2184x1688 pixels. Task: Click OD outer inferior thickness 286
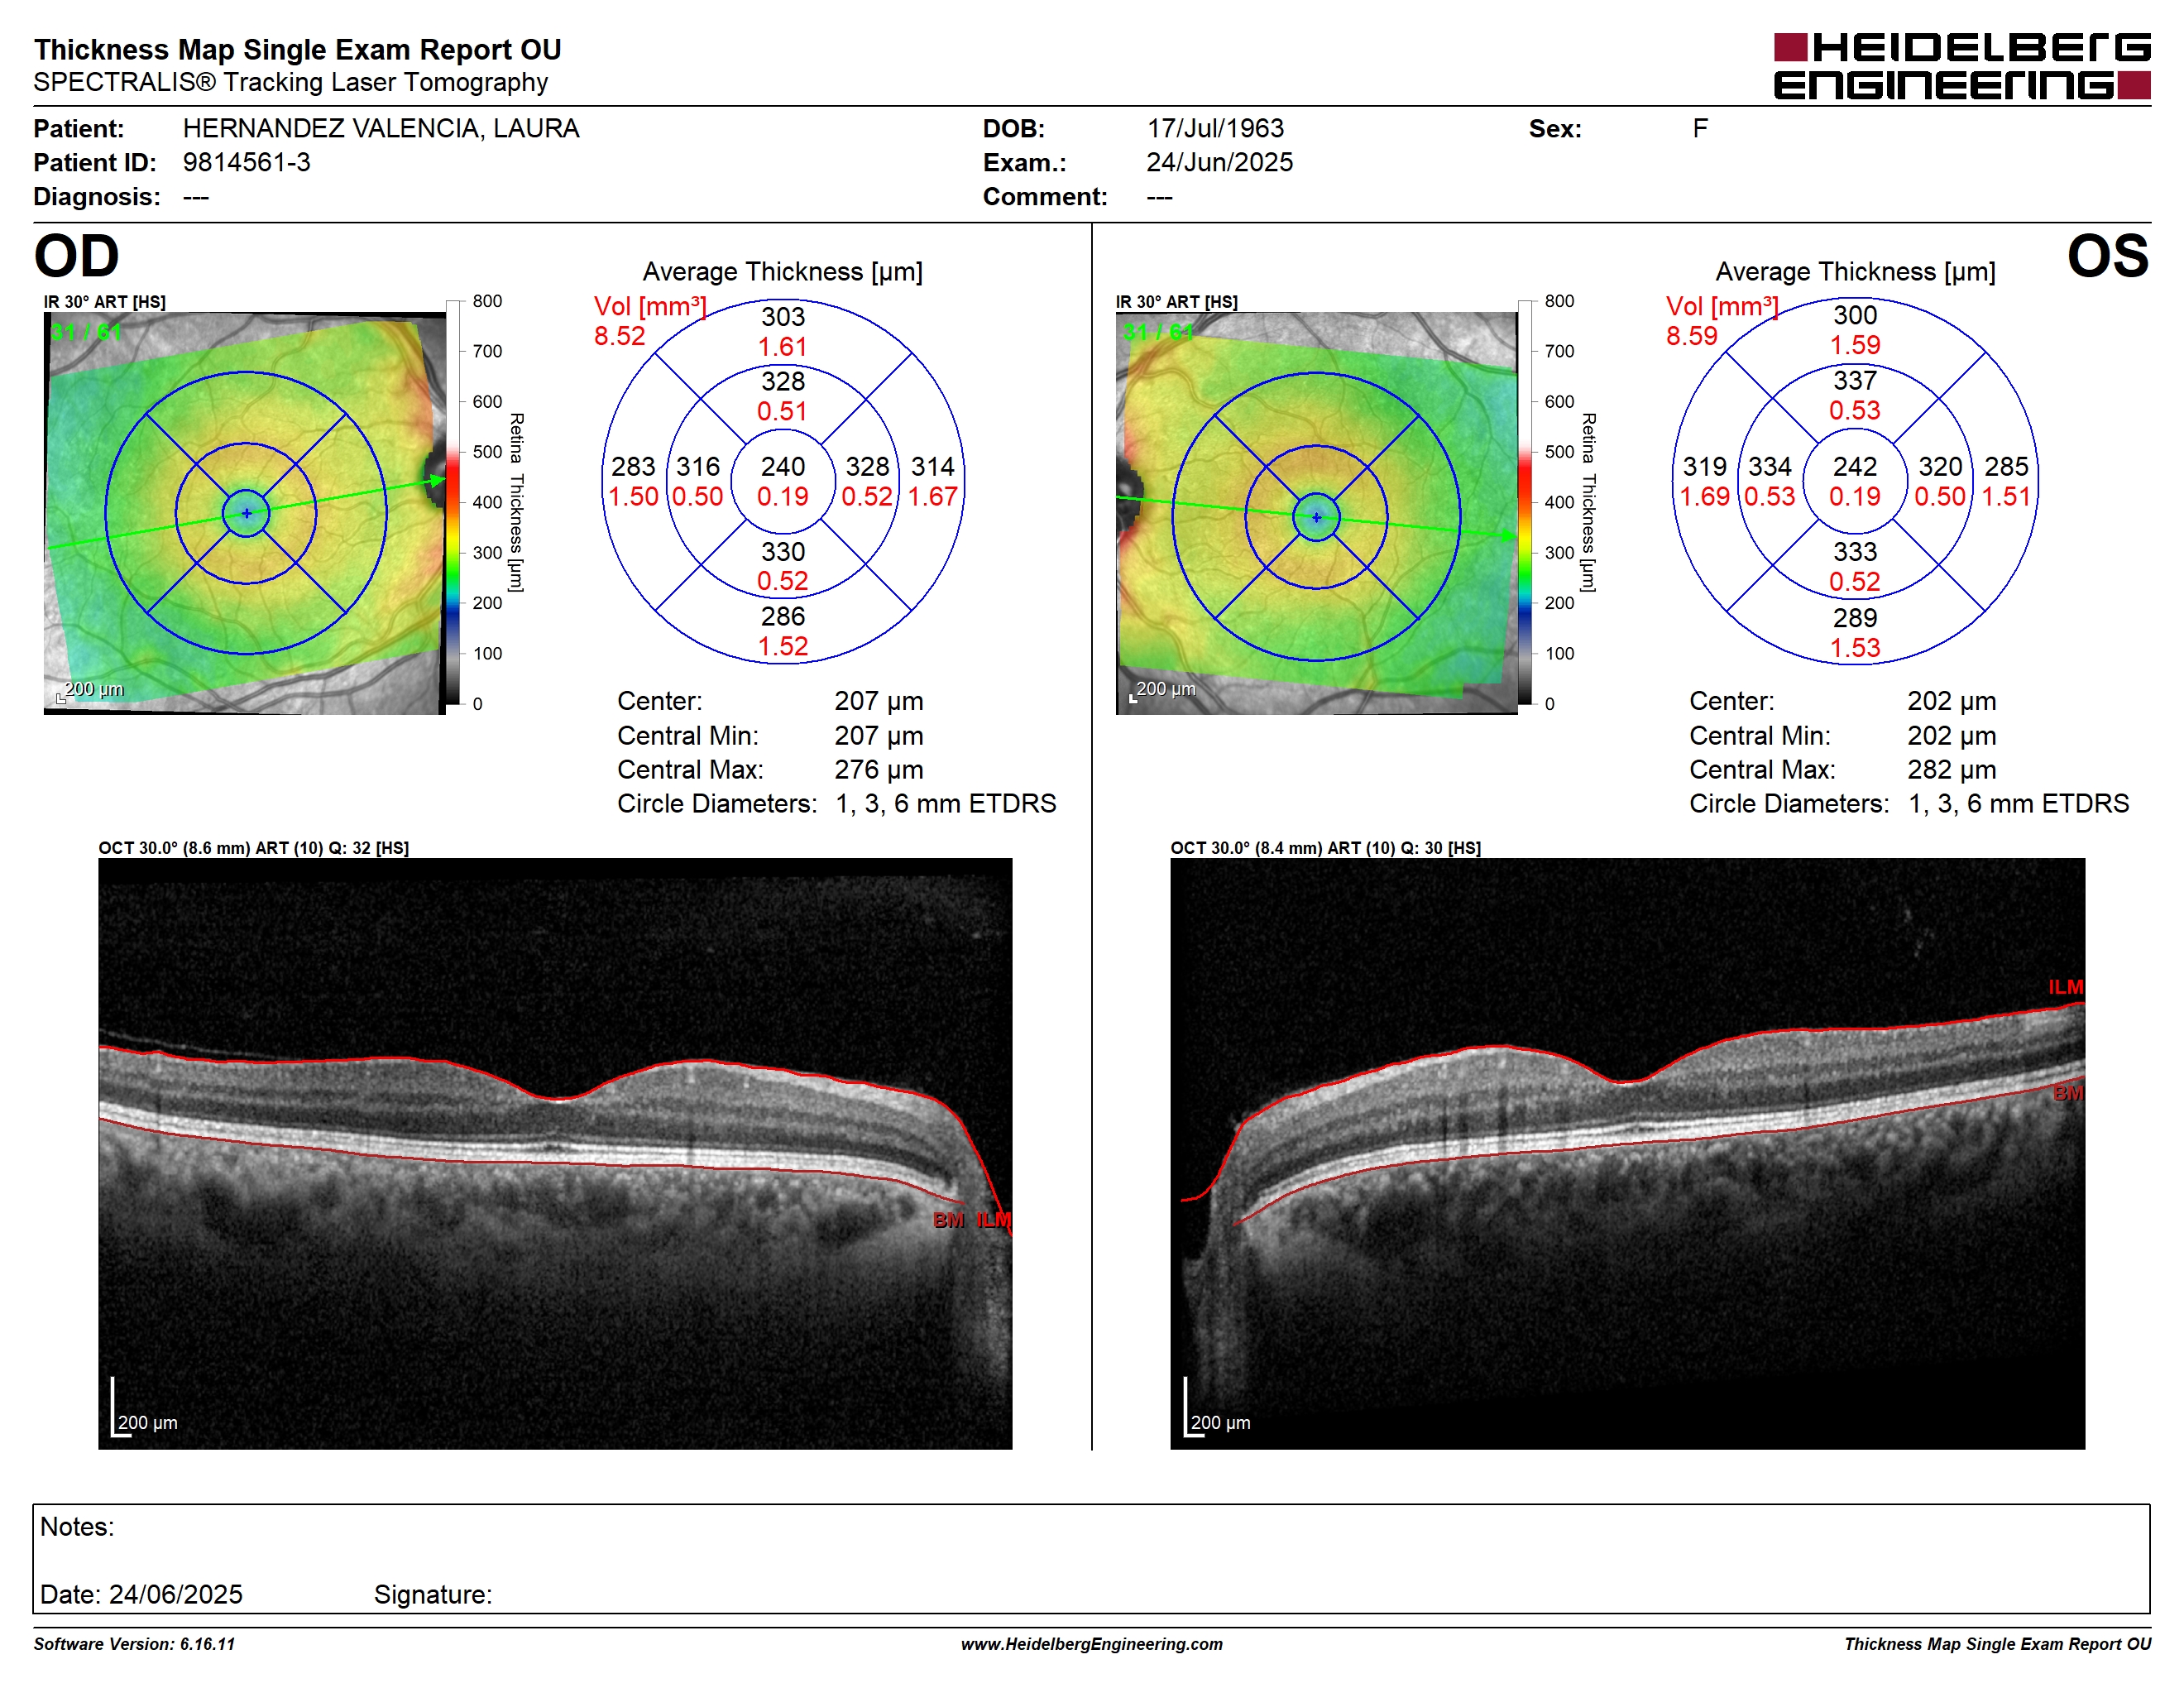point(783,616)
